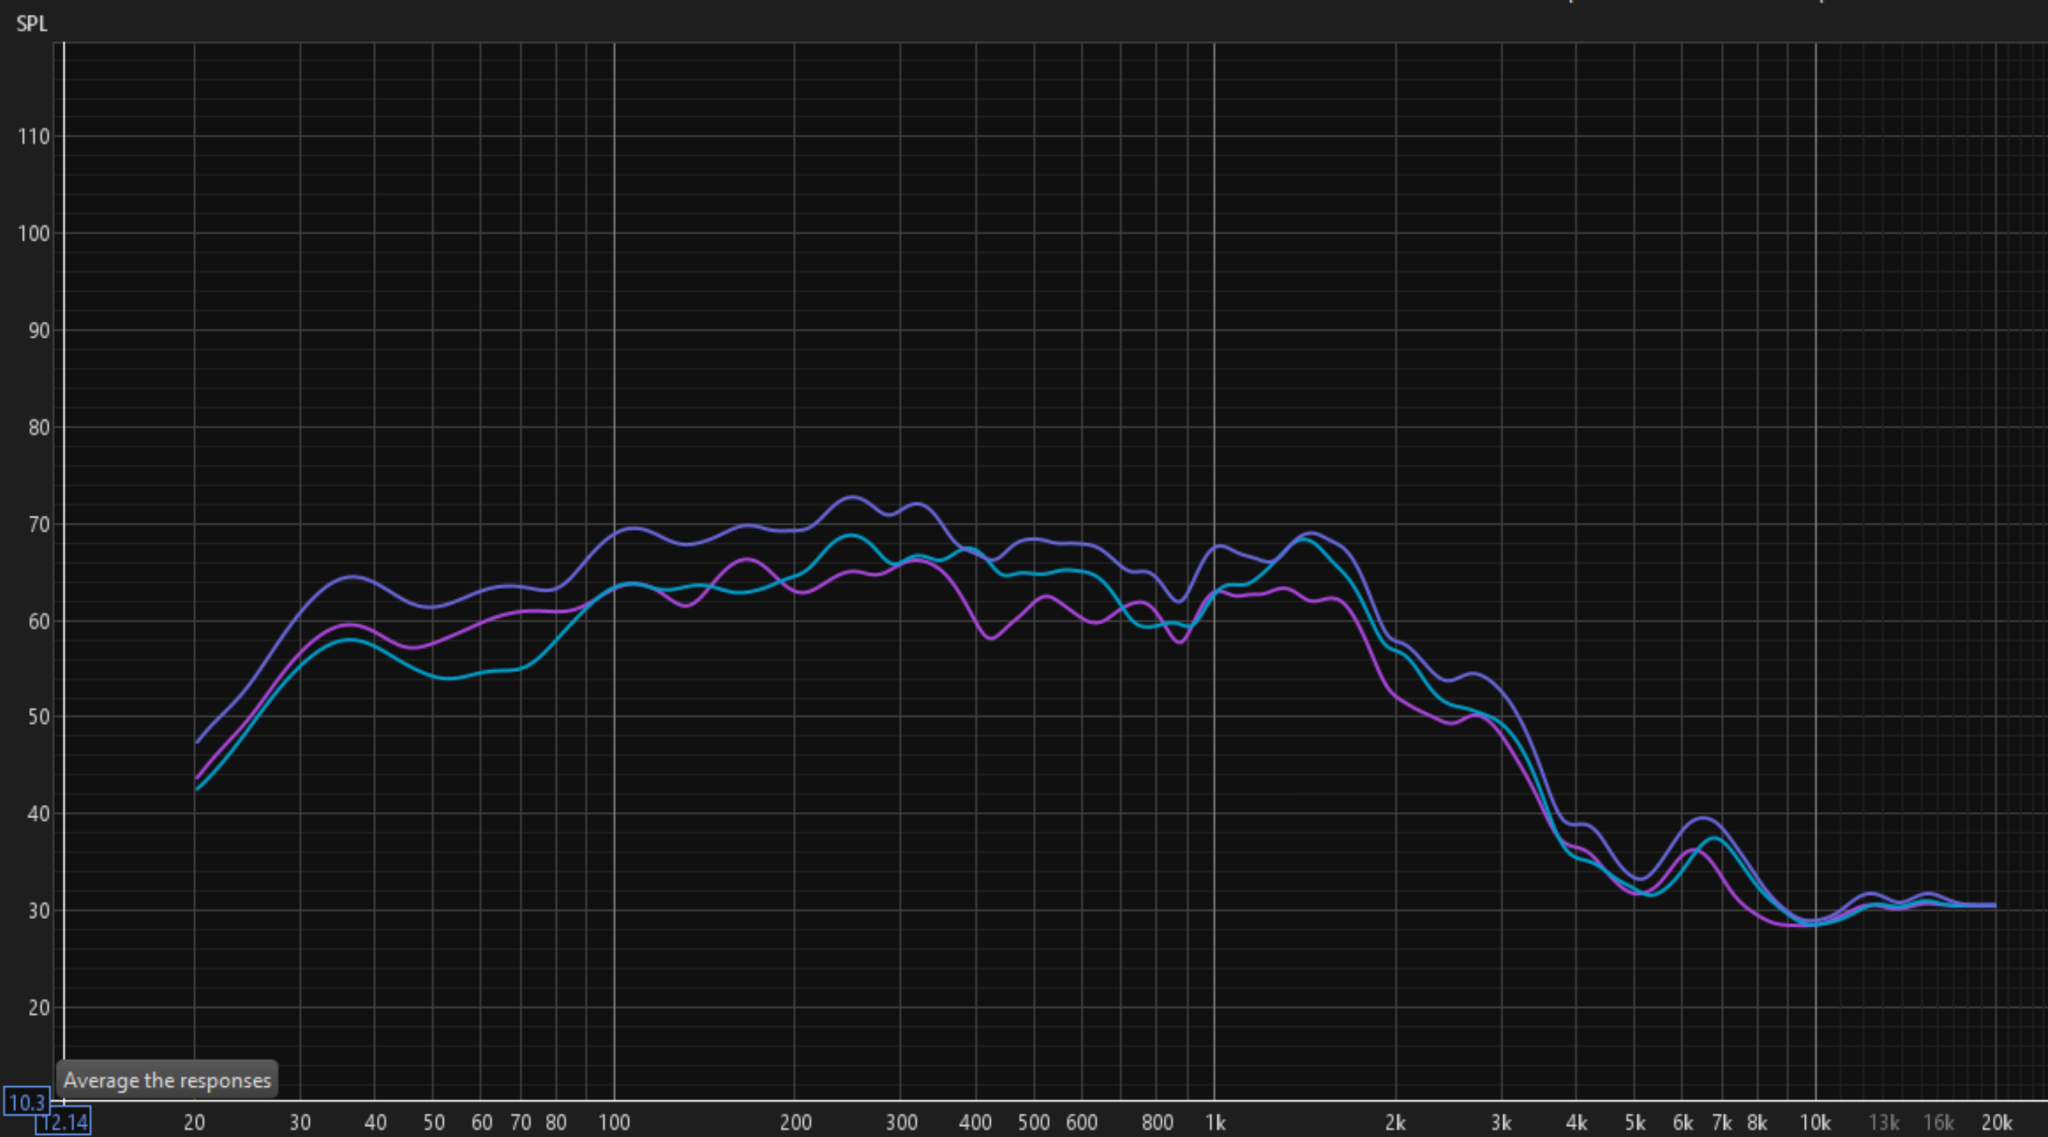
Task: Click the Average the responses button
Action: click(x=167, y=1080)
